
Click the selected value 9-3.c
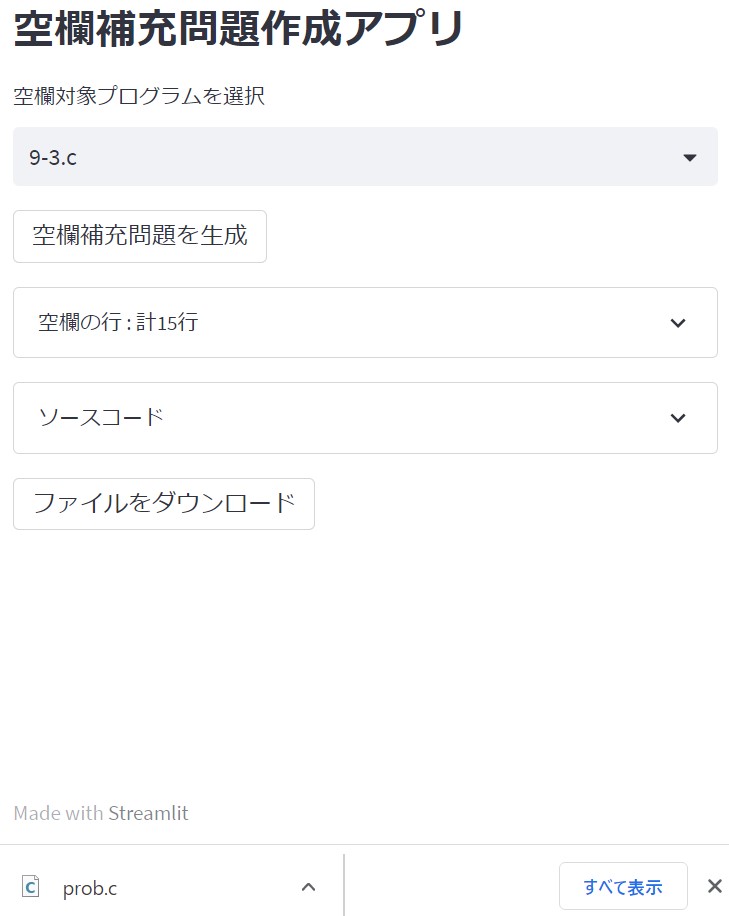click(x=53, y=157)
